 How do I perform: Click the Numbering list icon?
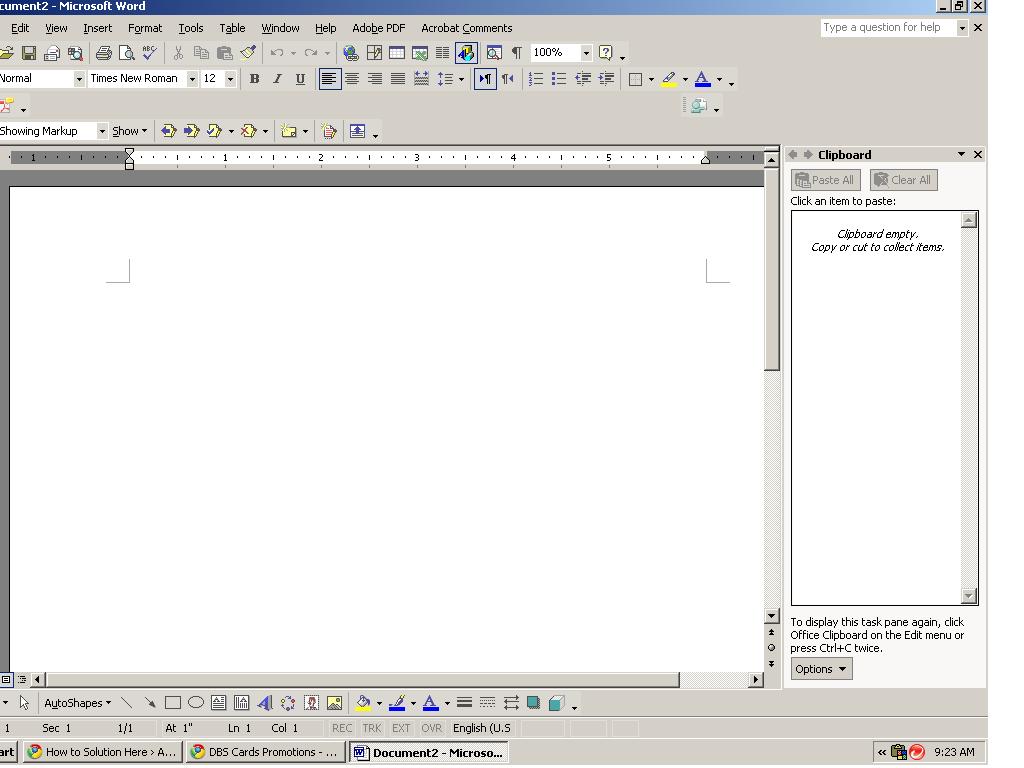536,79
